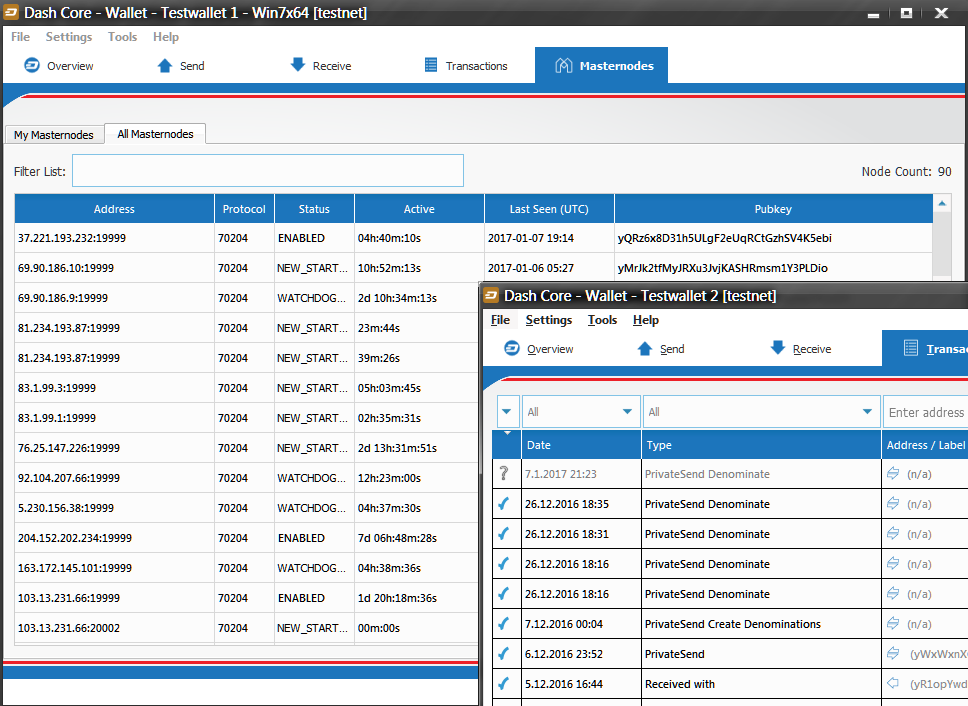Switch to the All Masternodes tab

point(155,134)
